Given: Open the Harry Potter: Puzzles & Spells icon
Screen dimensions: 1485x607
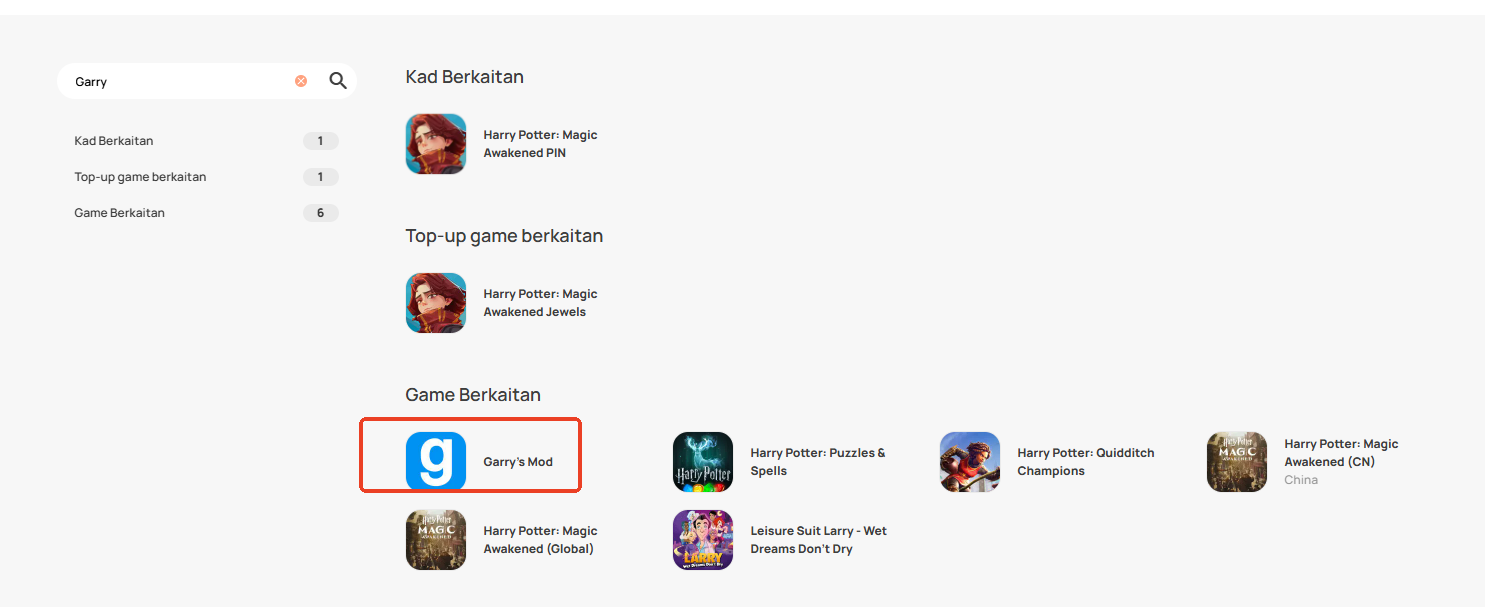Looking at the screenshot, I should click(x=703, y=462).
